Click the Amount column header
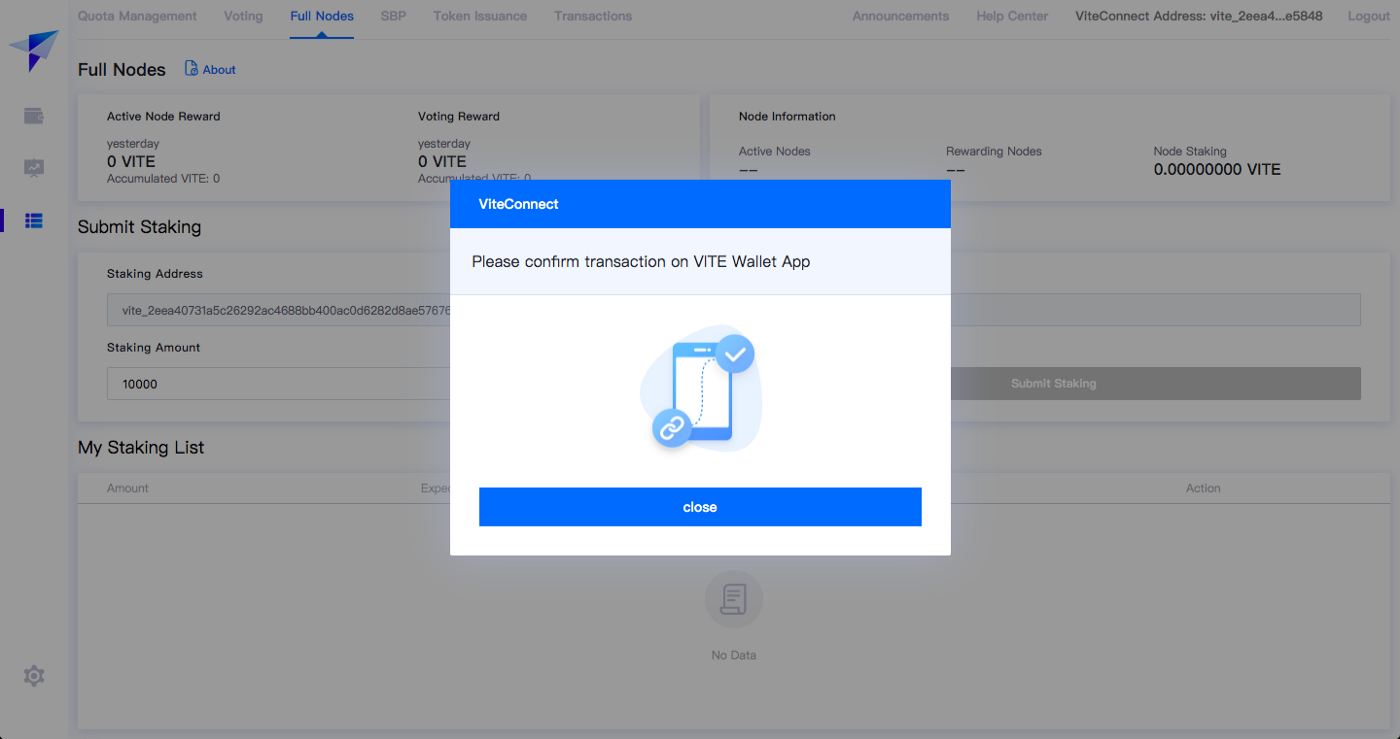This screenshot has width=1400, height=739. point(128,488)
